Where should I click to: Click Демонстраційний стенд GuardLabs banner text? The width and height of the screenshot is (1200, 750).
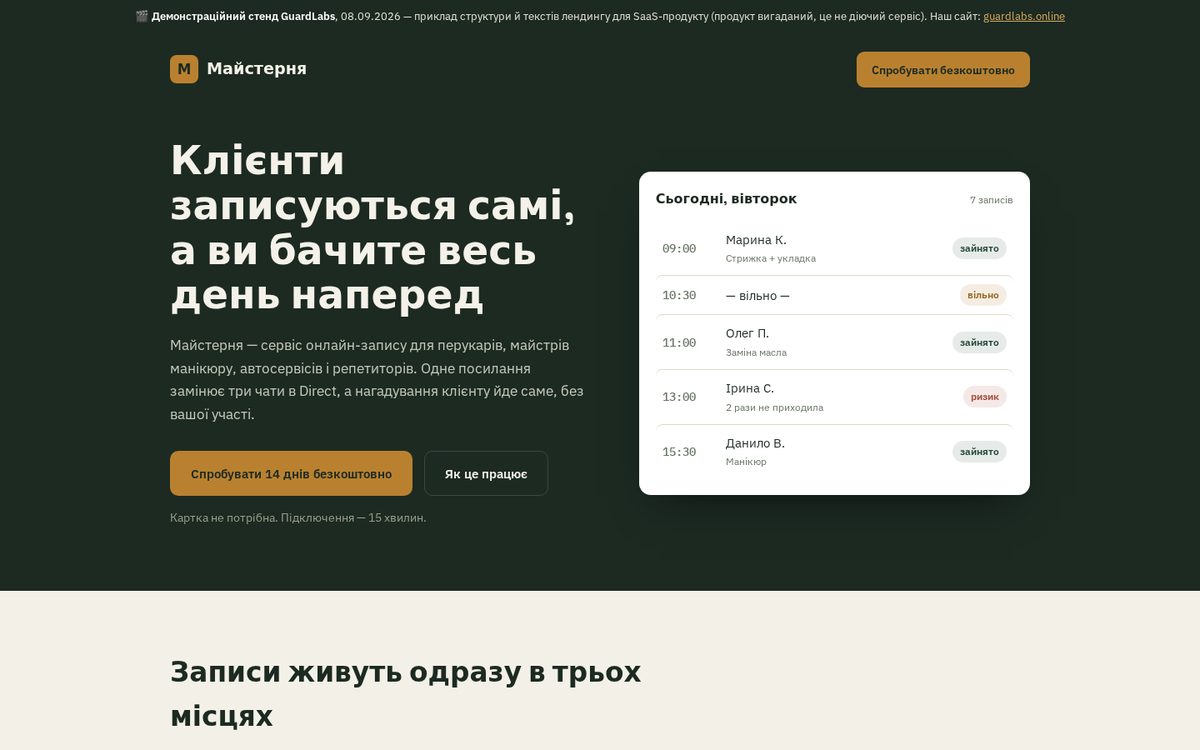click(x=243, y=16)
